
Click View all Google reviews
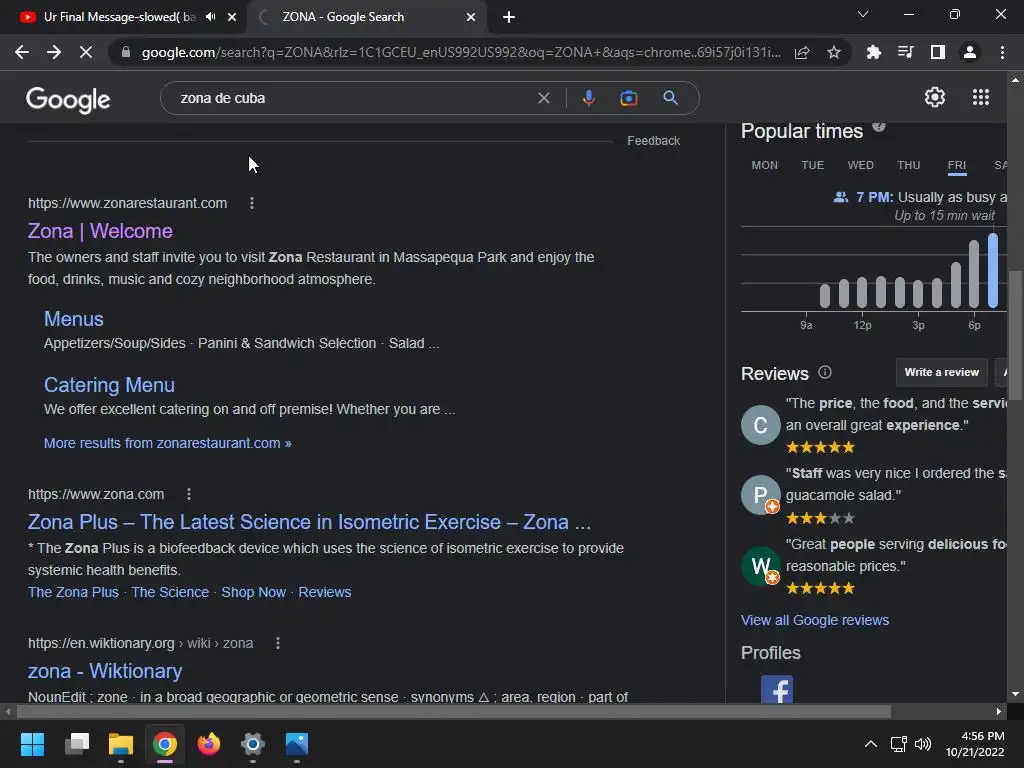pos(814,620)
